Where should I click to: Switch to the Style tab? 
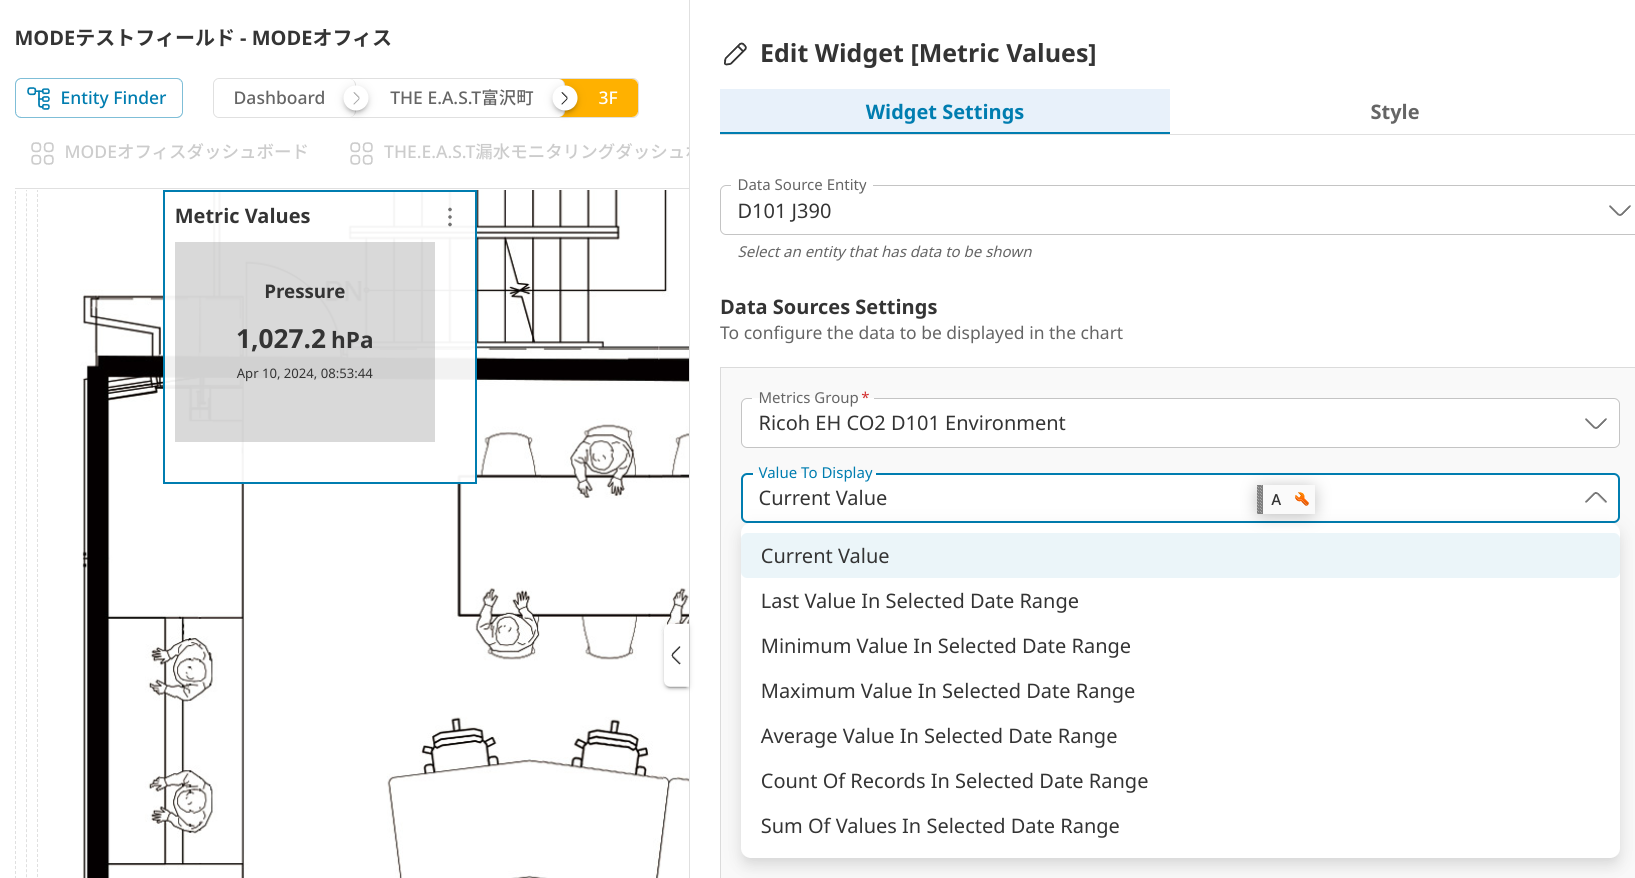pyautogui.click(x=1393, y=112)
